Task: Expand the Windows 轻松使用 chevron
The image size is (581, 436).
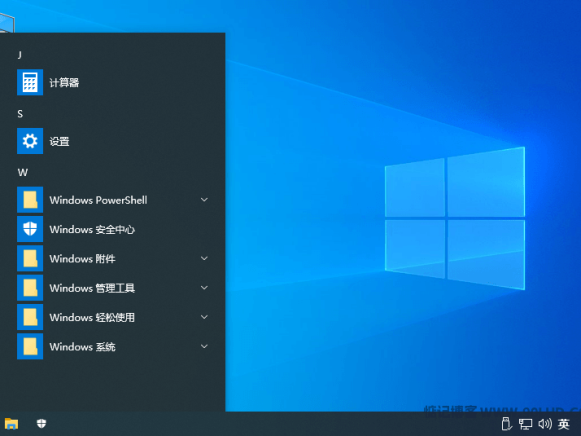Action: pos(204,317)
